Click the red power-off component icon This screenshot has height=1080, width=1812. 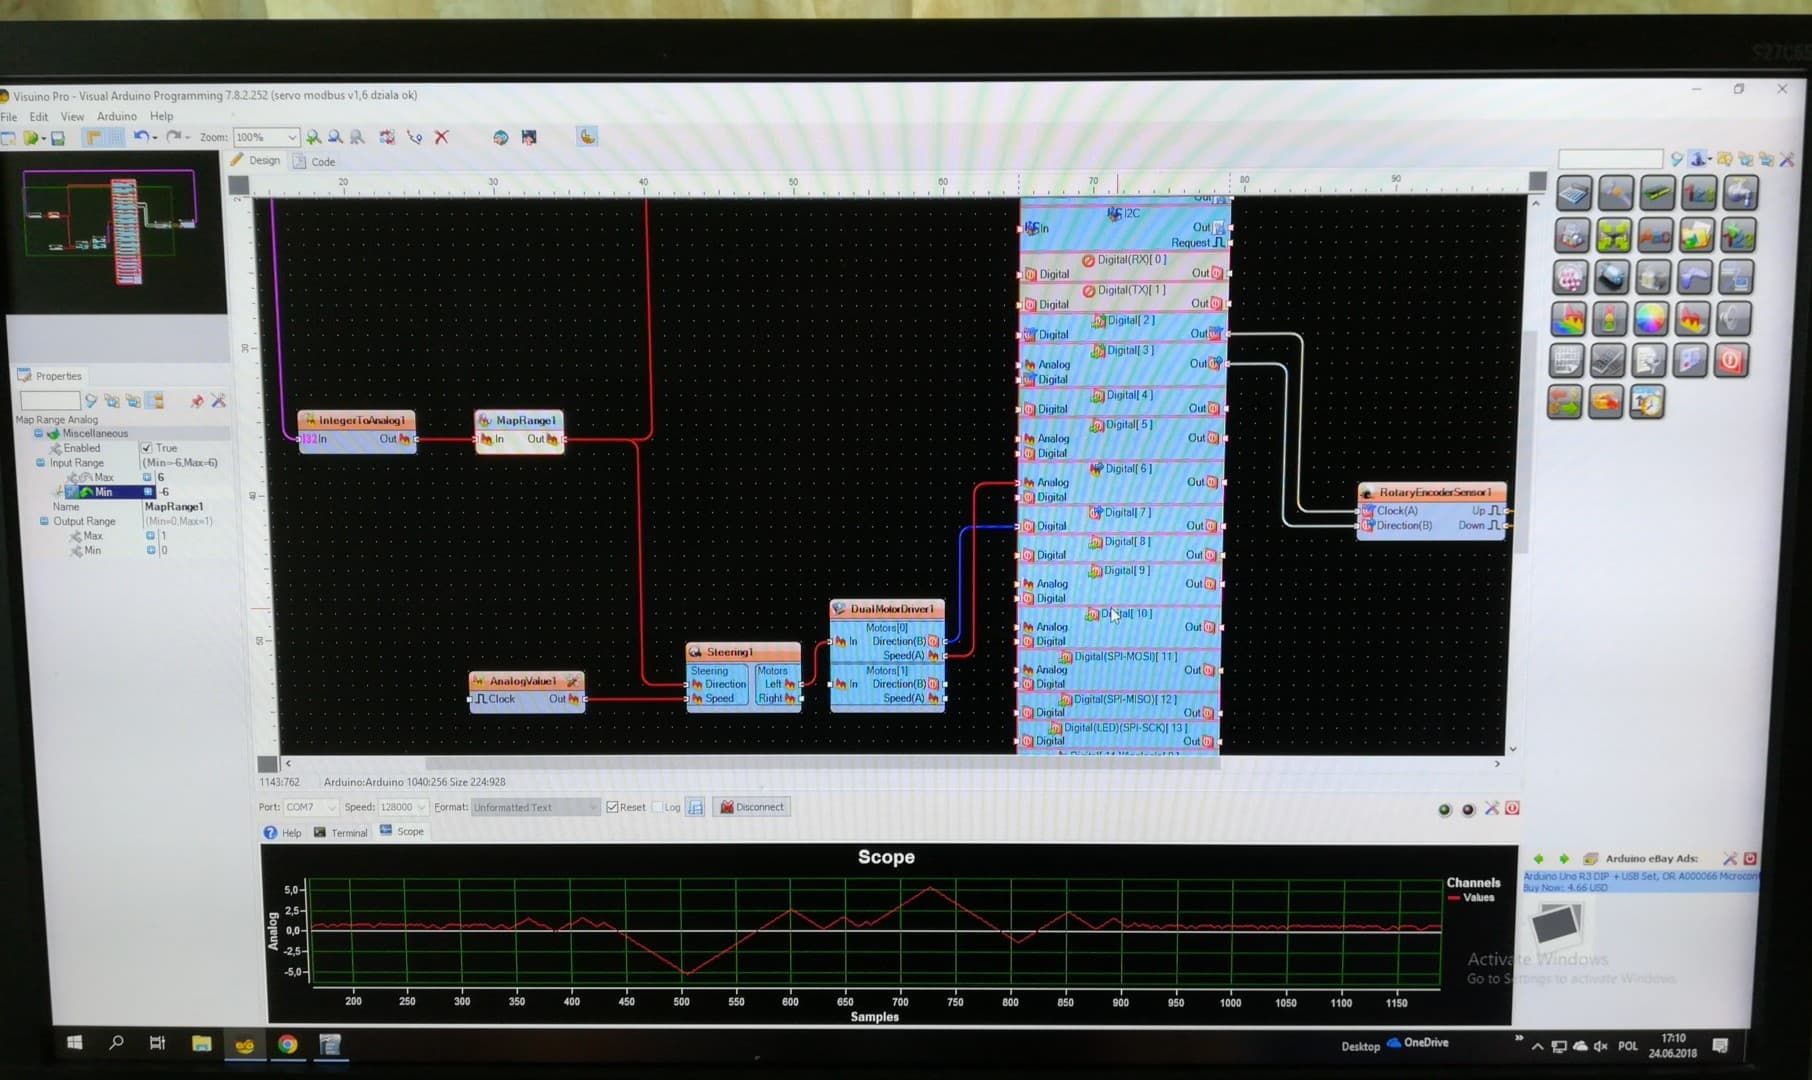point(1733,360)
